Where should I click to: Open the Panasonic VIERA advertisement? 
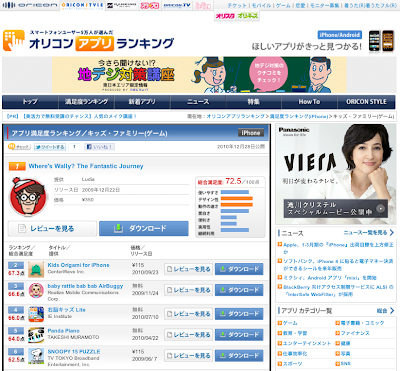click(335, 174)
